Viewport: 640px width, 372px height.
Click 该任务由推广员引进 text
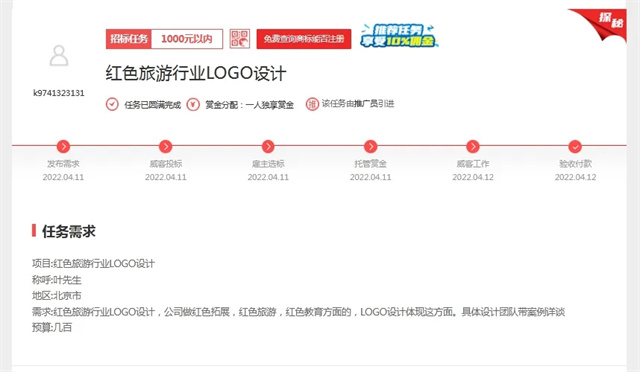click(x=358, y=104)
